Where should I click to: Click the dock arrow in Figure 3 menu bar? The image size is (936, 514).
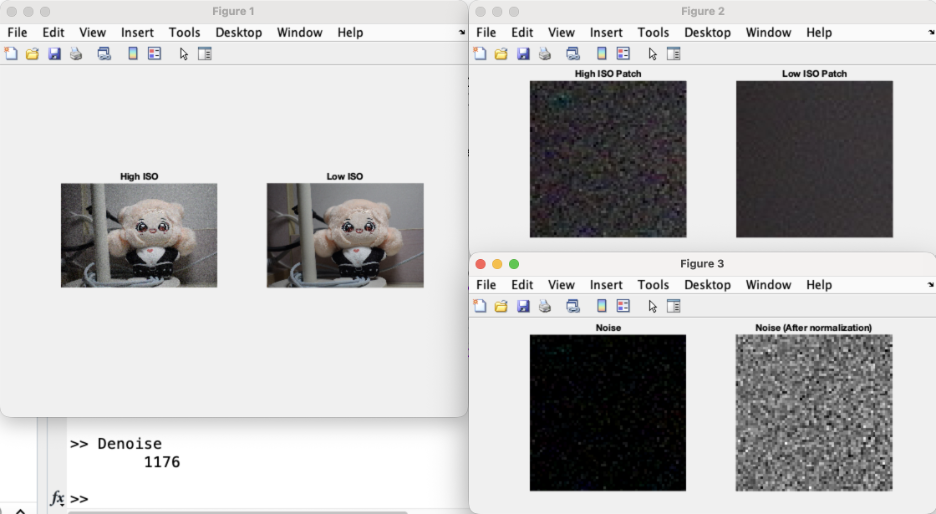(930, 285)
